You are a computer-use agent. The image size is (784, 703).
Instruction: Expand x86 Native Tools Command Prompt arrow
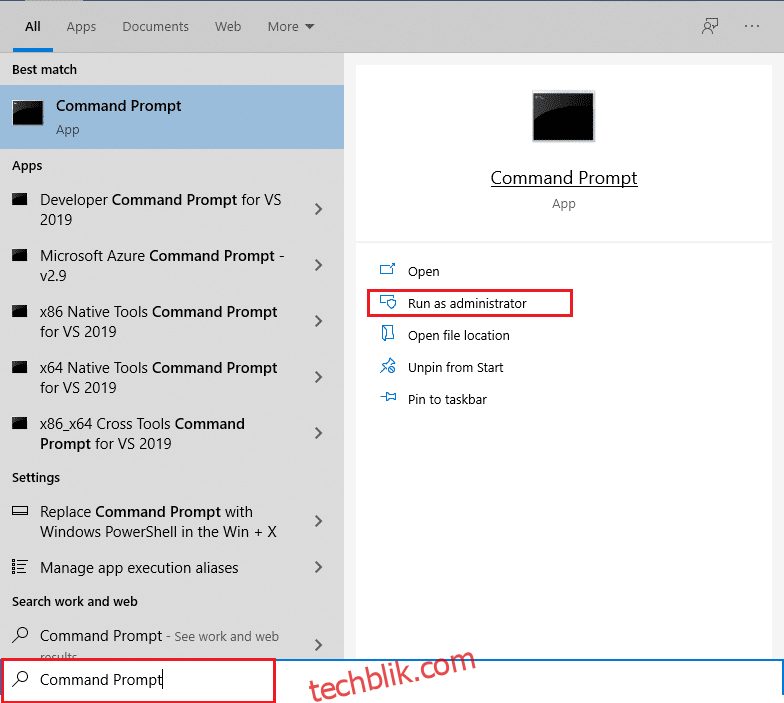(x=318, y=321)
